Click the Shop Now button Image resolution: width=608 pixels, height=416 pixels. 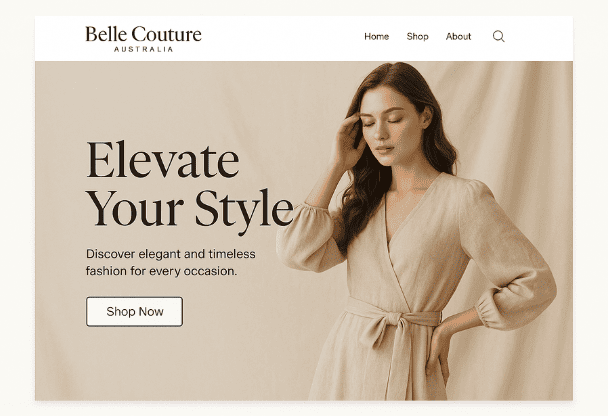(134, 312)
